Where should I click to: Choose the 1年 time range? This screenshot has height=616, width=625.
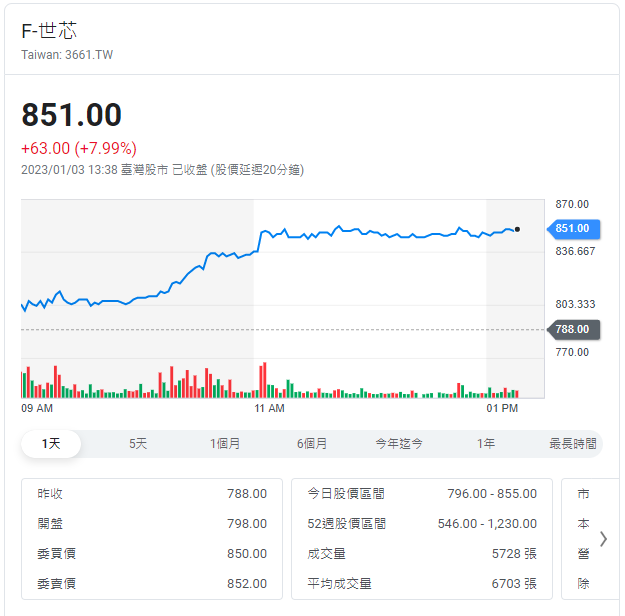click(x=486, y=444)
